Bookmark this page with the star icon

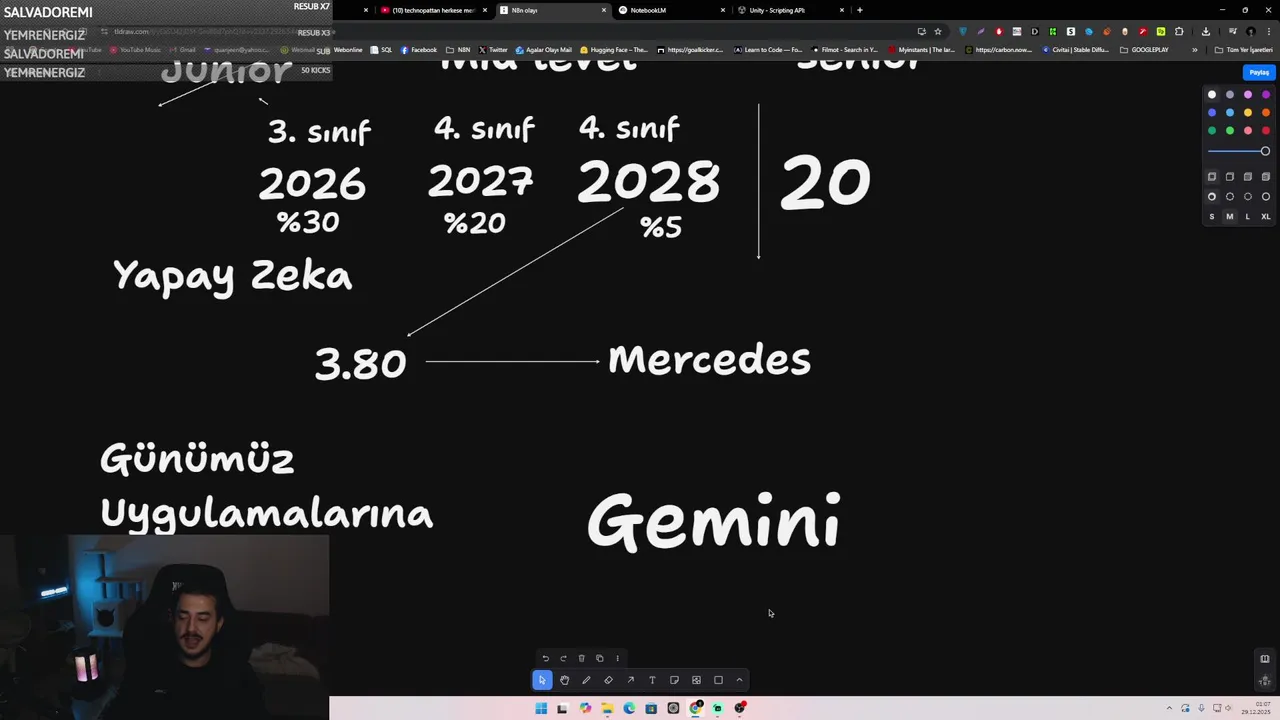[938, 31]
